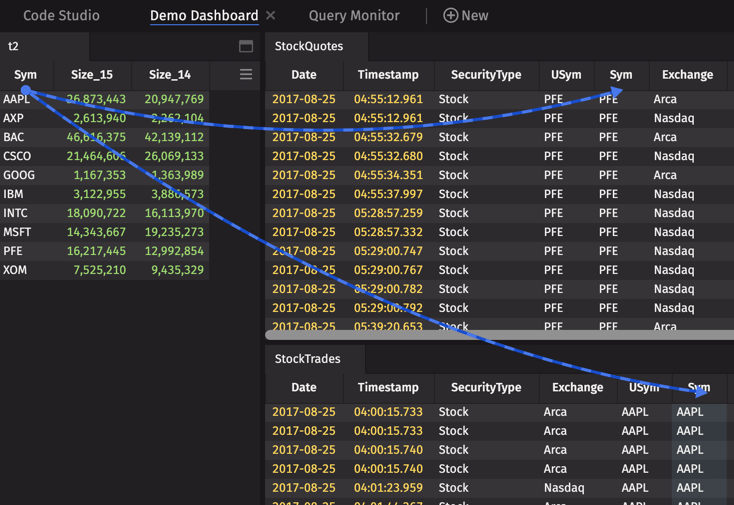This screenshot has height=505, width=734.
Task: Click the Exchange header in StockQuotes
Action: click(687, 75)
